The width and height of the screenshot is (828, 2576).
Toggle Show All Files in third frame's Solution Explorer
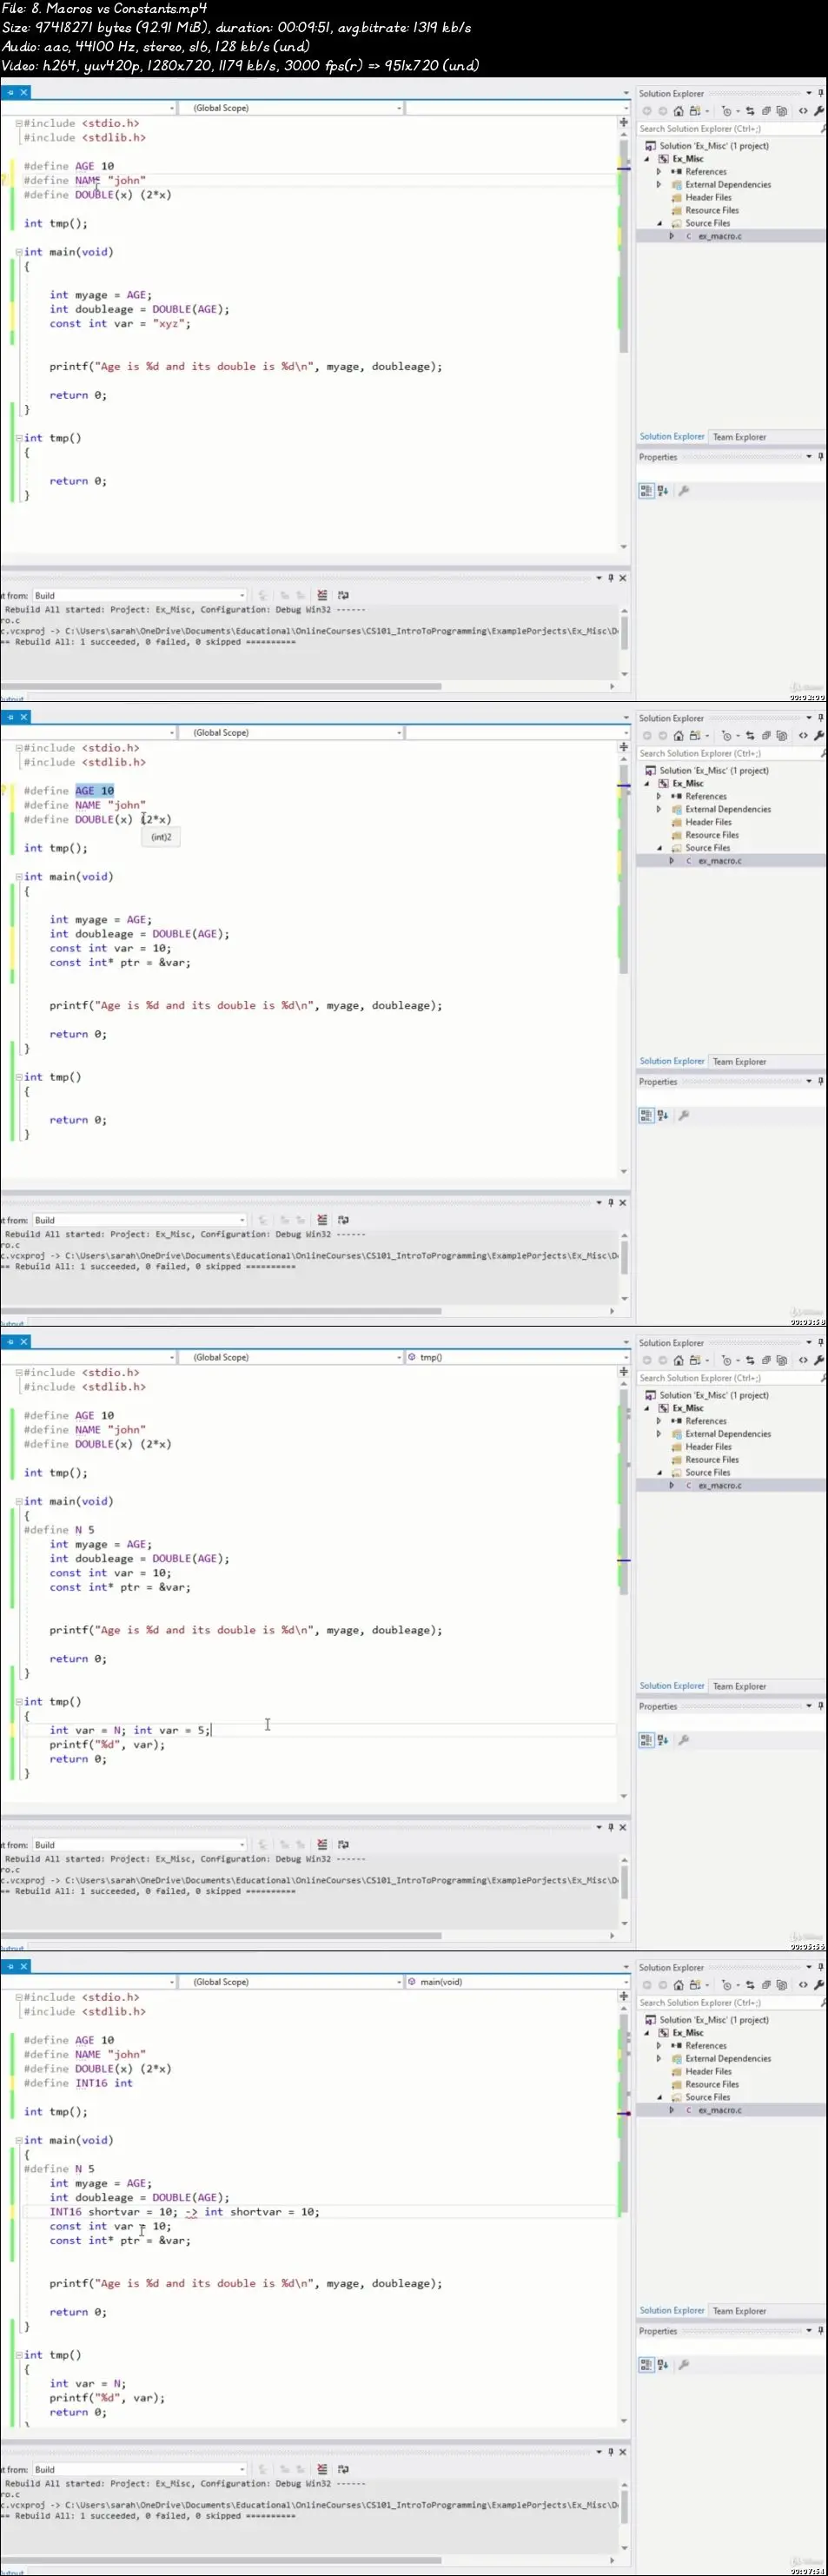(x=782, y=1360)
